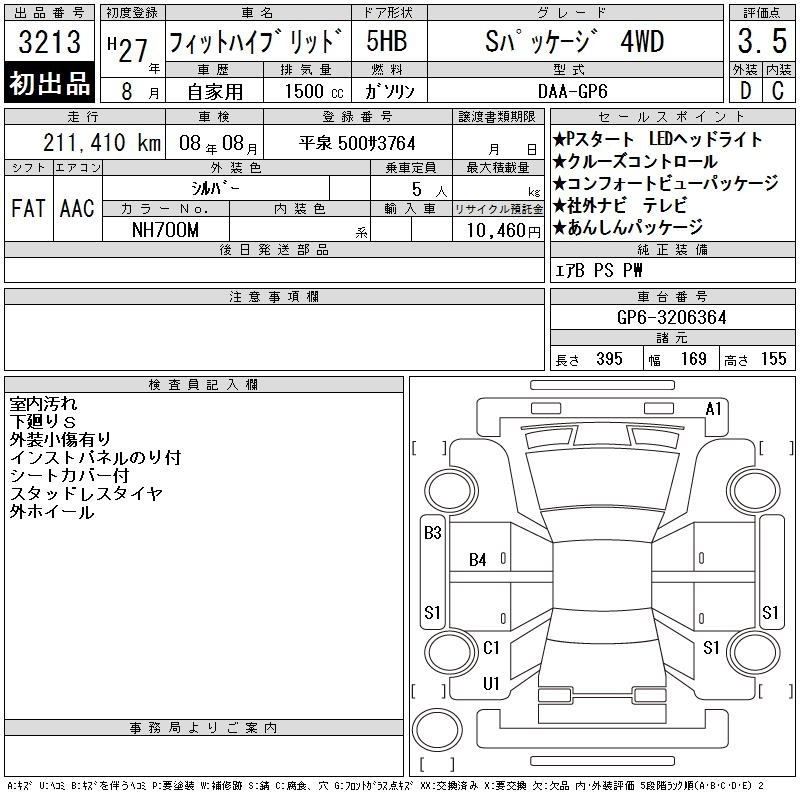Select the C1 corrosion mark near the rear wheel
800x800 pixels.
[x=491, y=647]
